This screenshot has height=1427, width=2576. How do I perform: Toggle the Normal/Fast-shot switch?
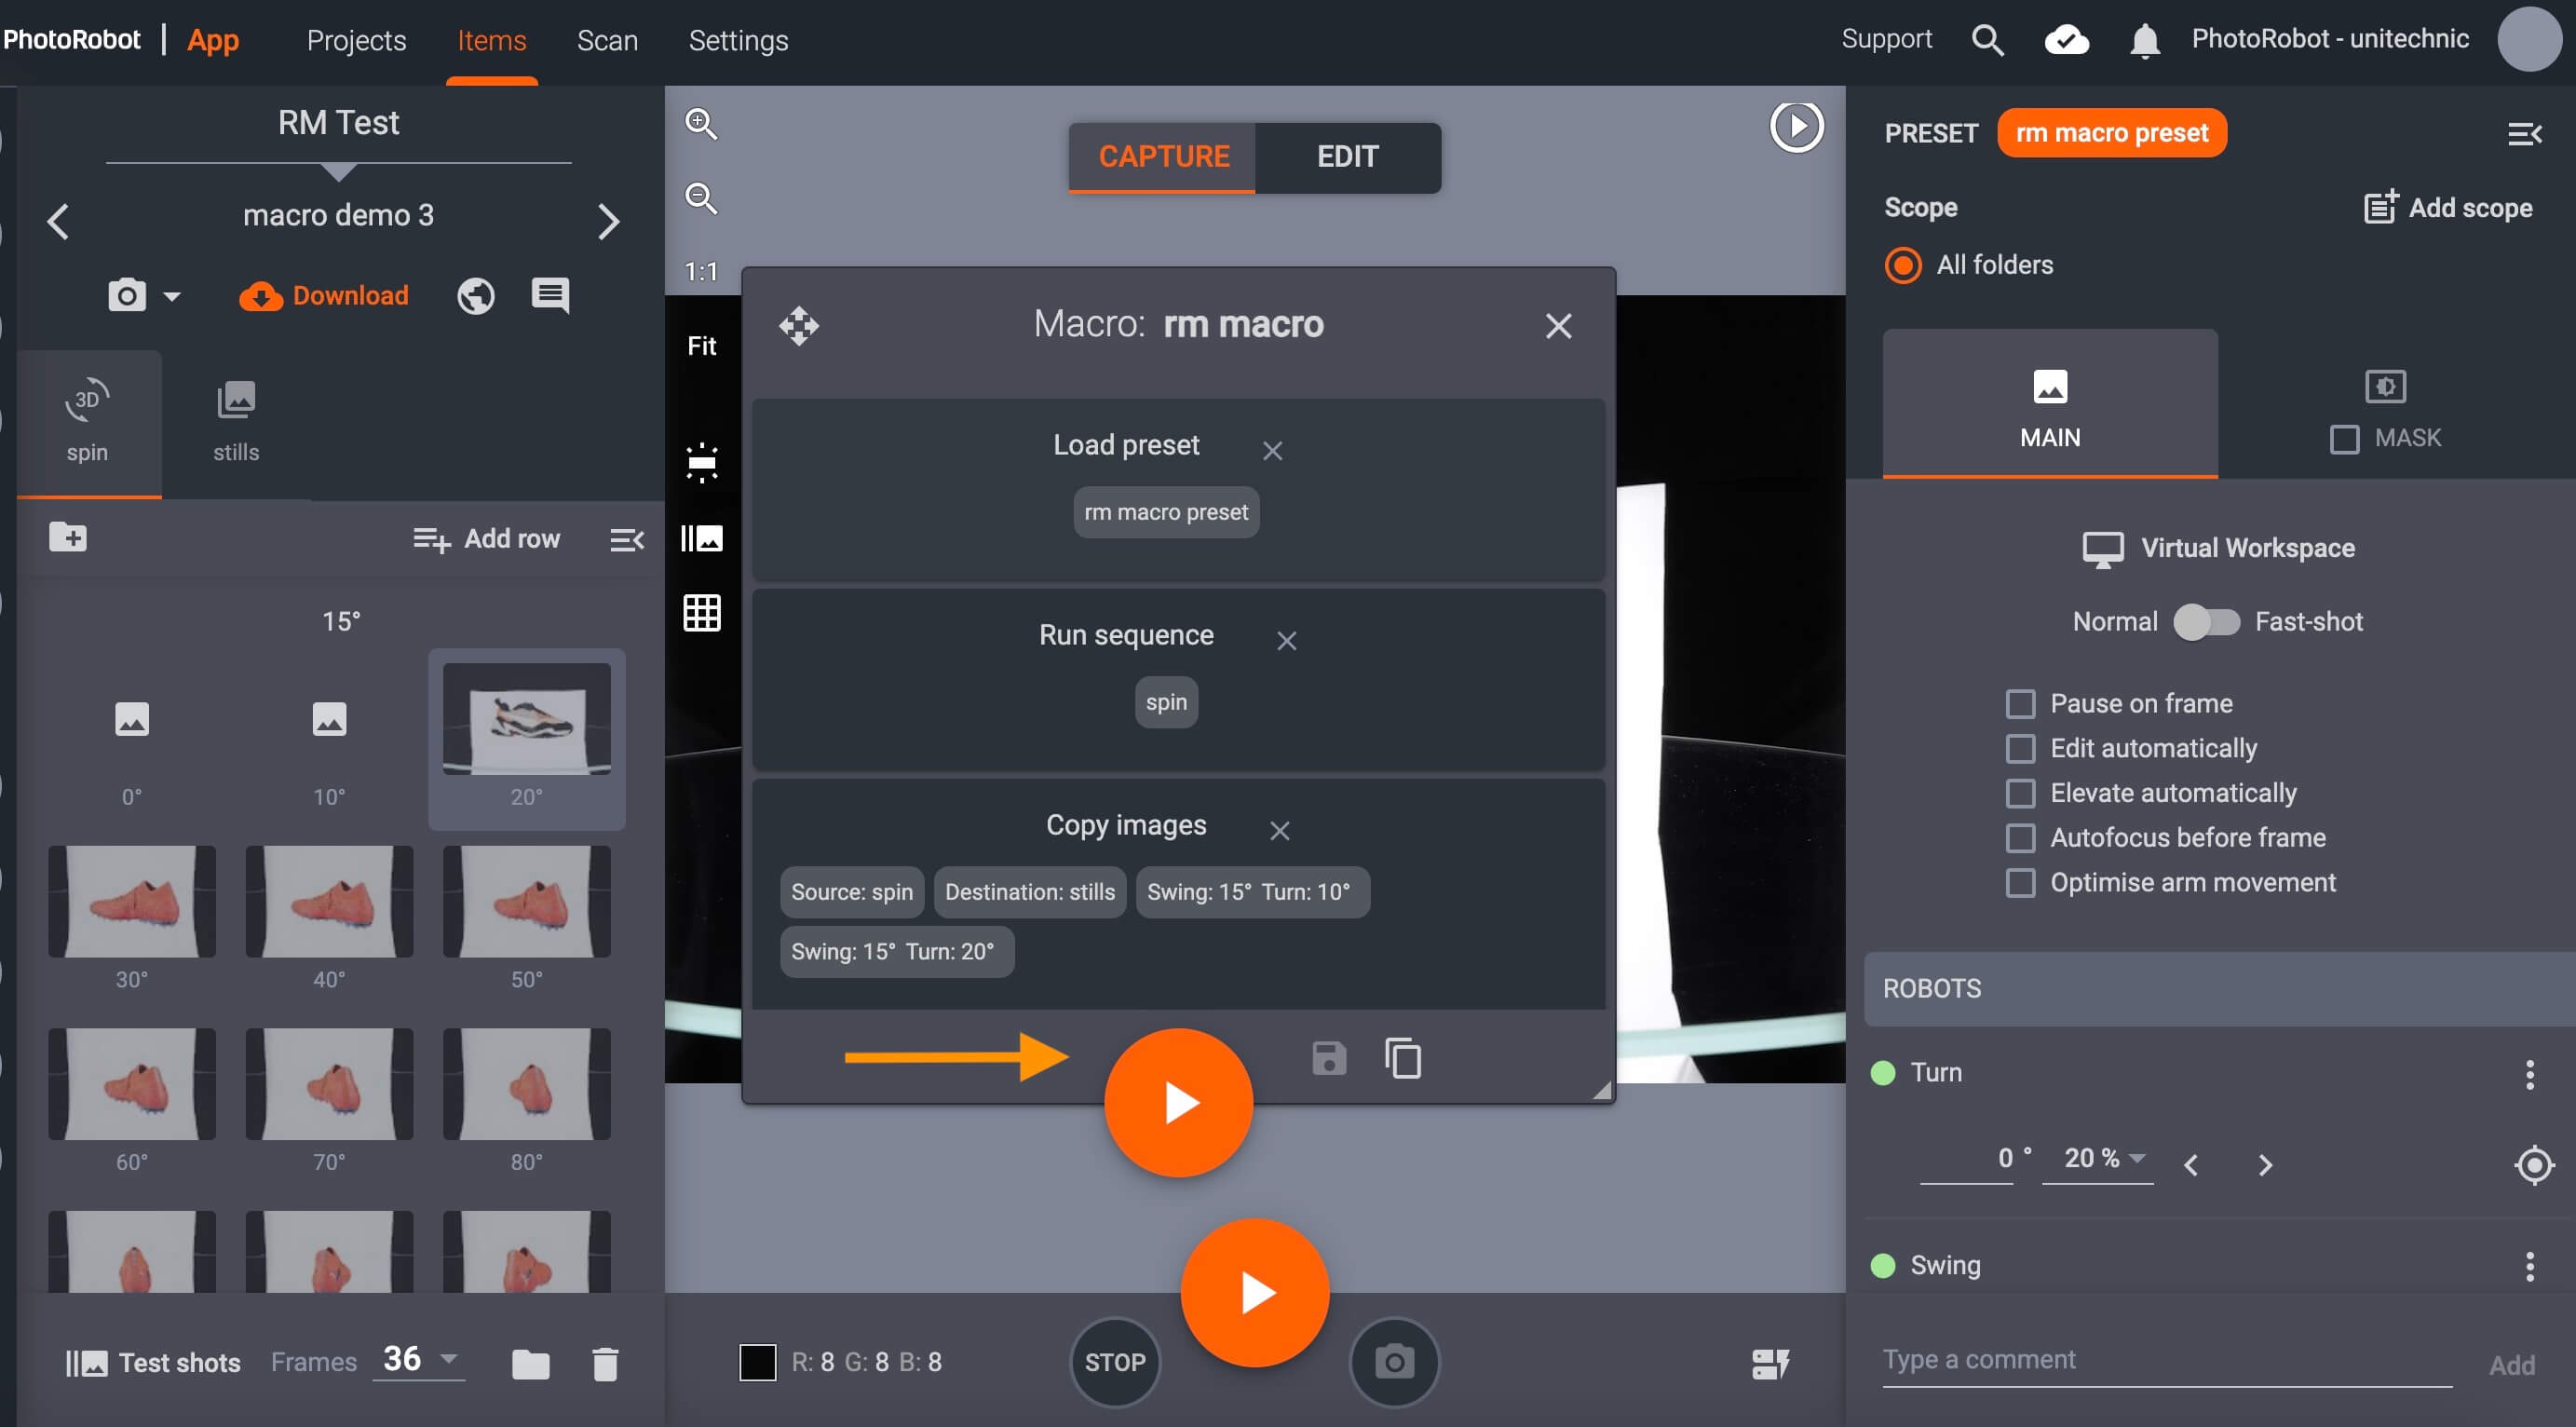pyautogui.click(x=2206, y=622)
